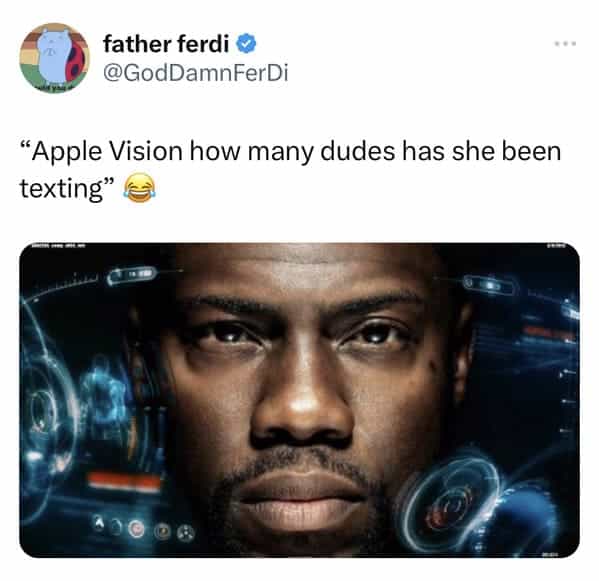
Task: Open father ferdi's profile avatar
Action: 55,58
